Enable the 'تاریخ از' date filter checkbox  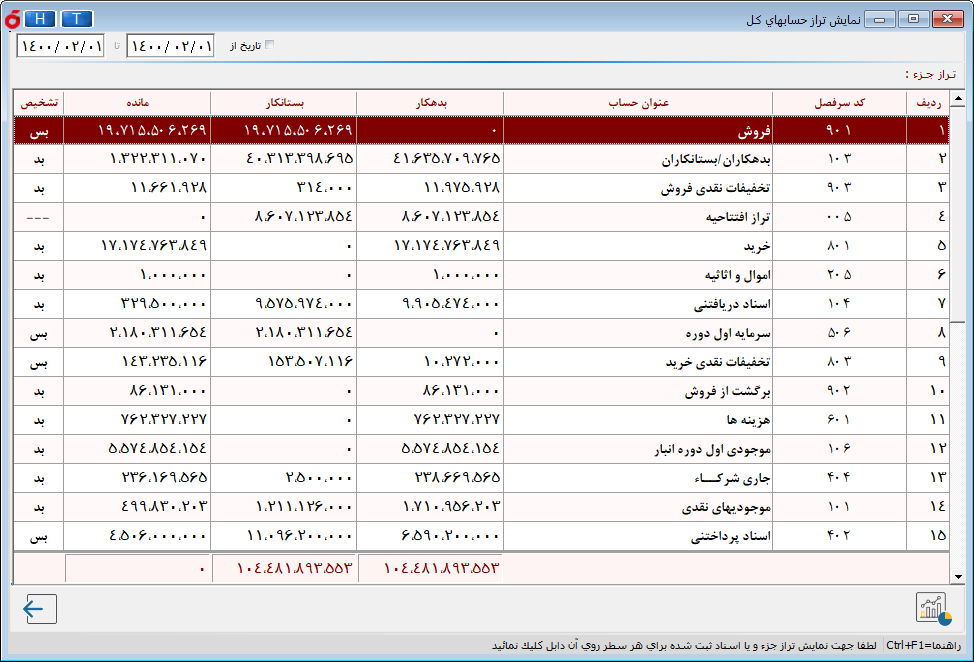point(268,45)
